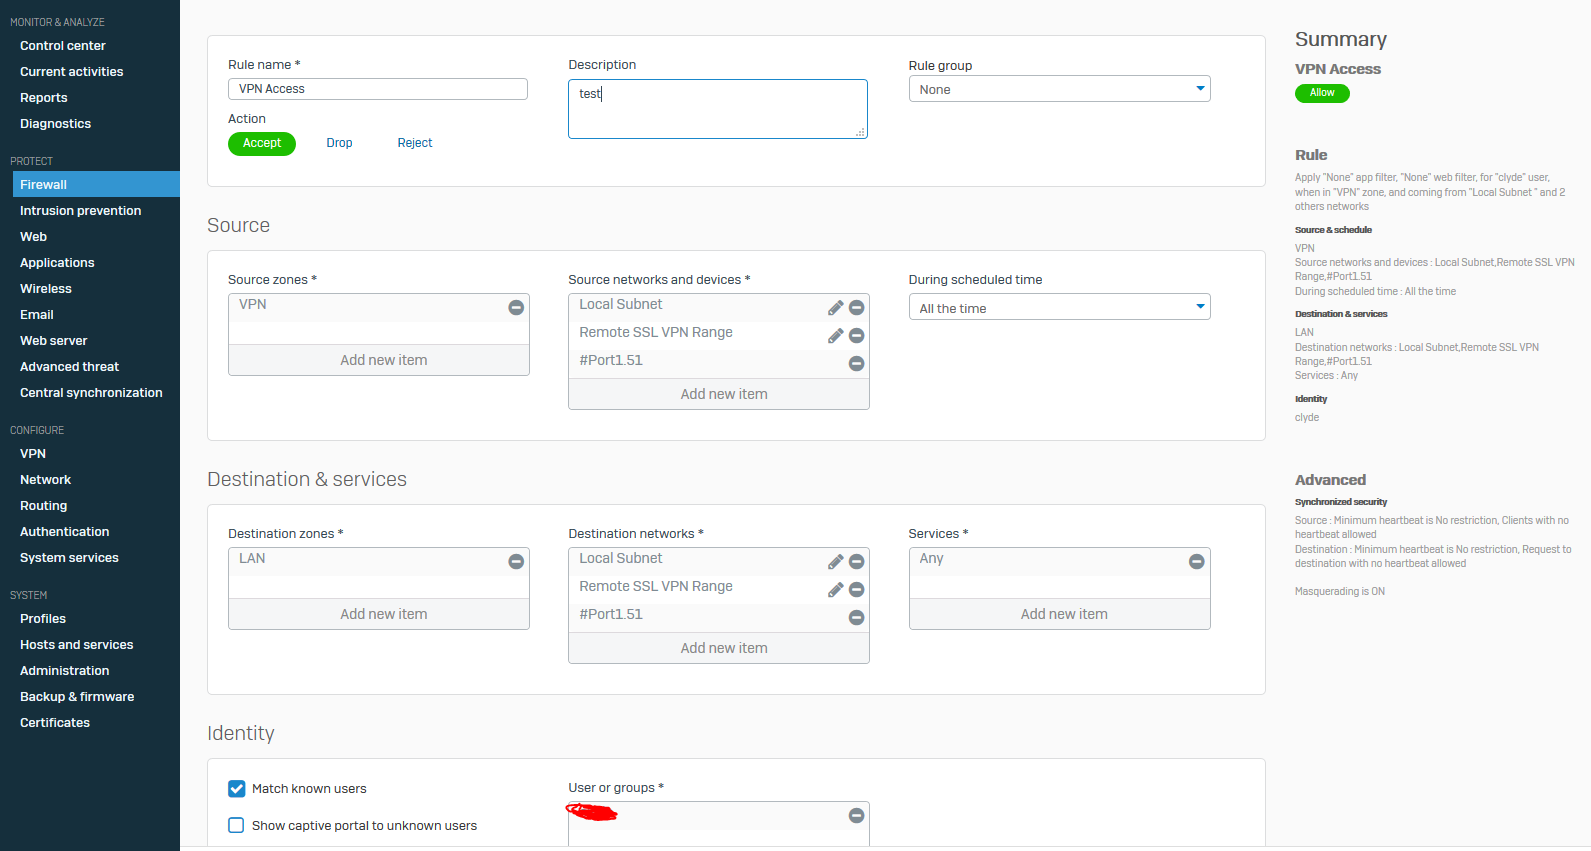
Task: Select the Drop action option
Action: pyautogui.click(x=339, y=143)
